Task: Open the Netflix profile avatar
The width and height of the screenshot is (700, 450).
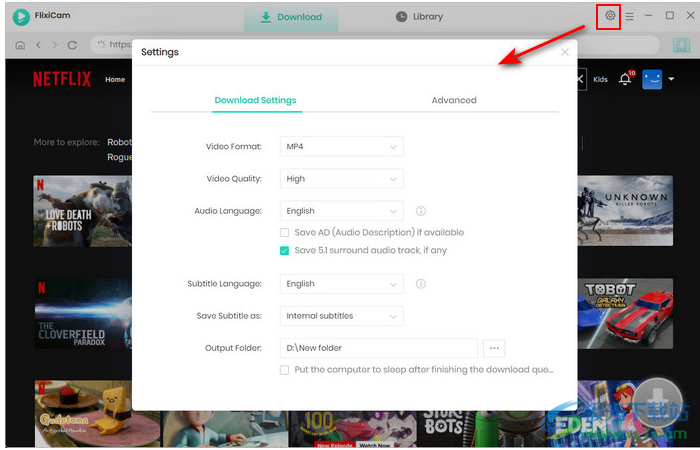Action: click(652, 79)
